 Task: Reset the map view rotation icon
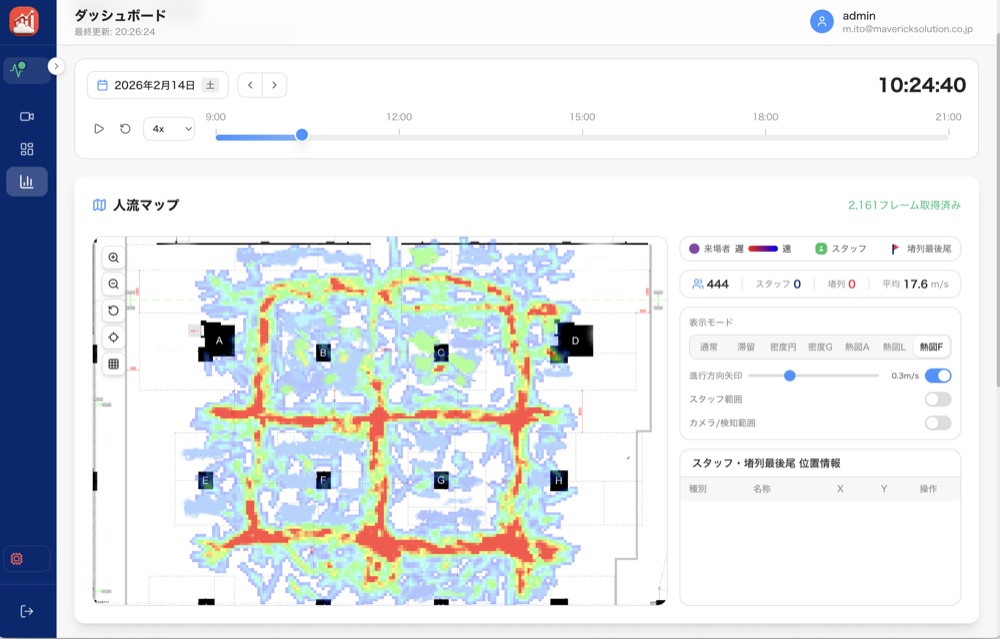(114, 311)
